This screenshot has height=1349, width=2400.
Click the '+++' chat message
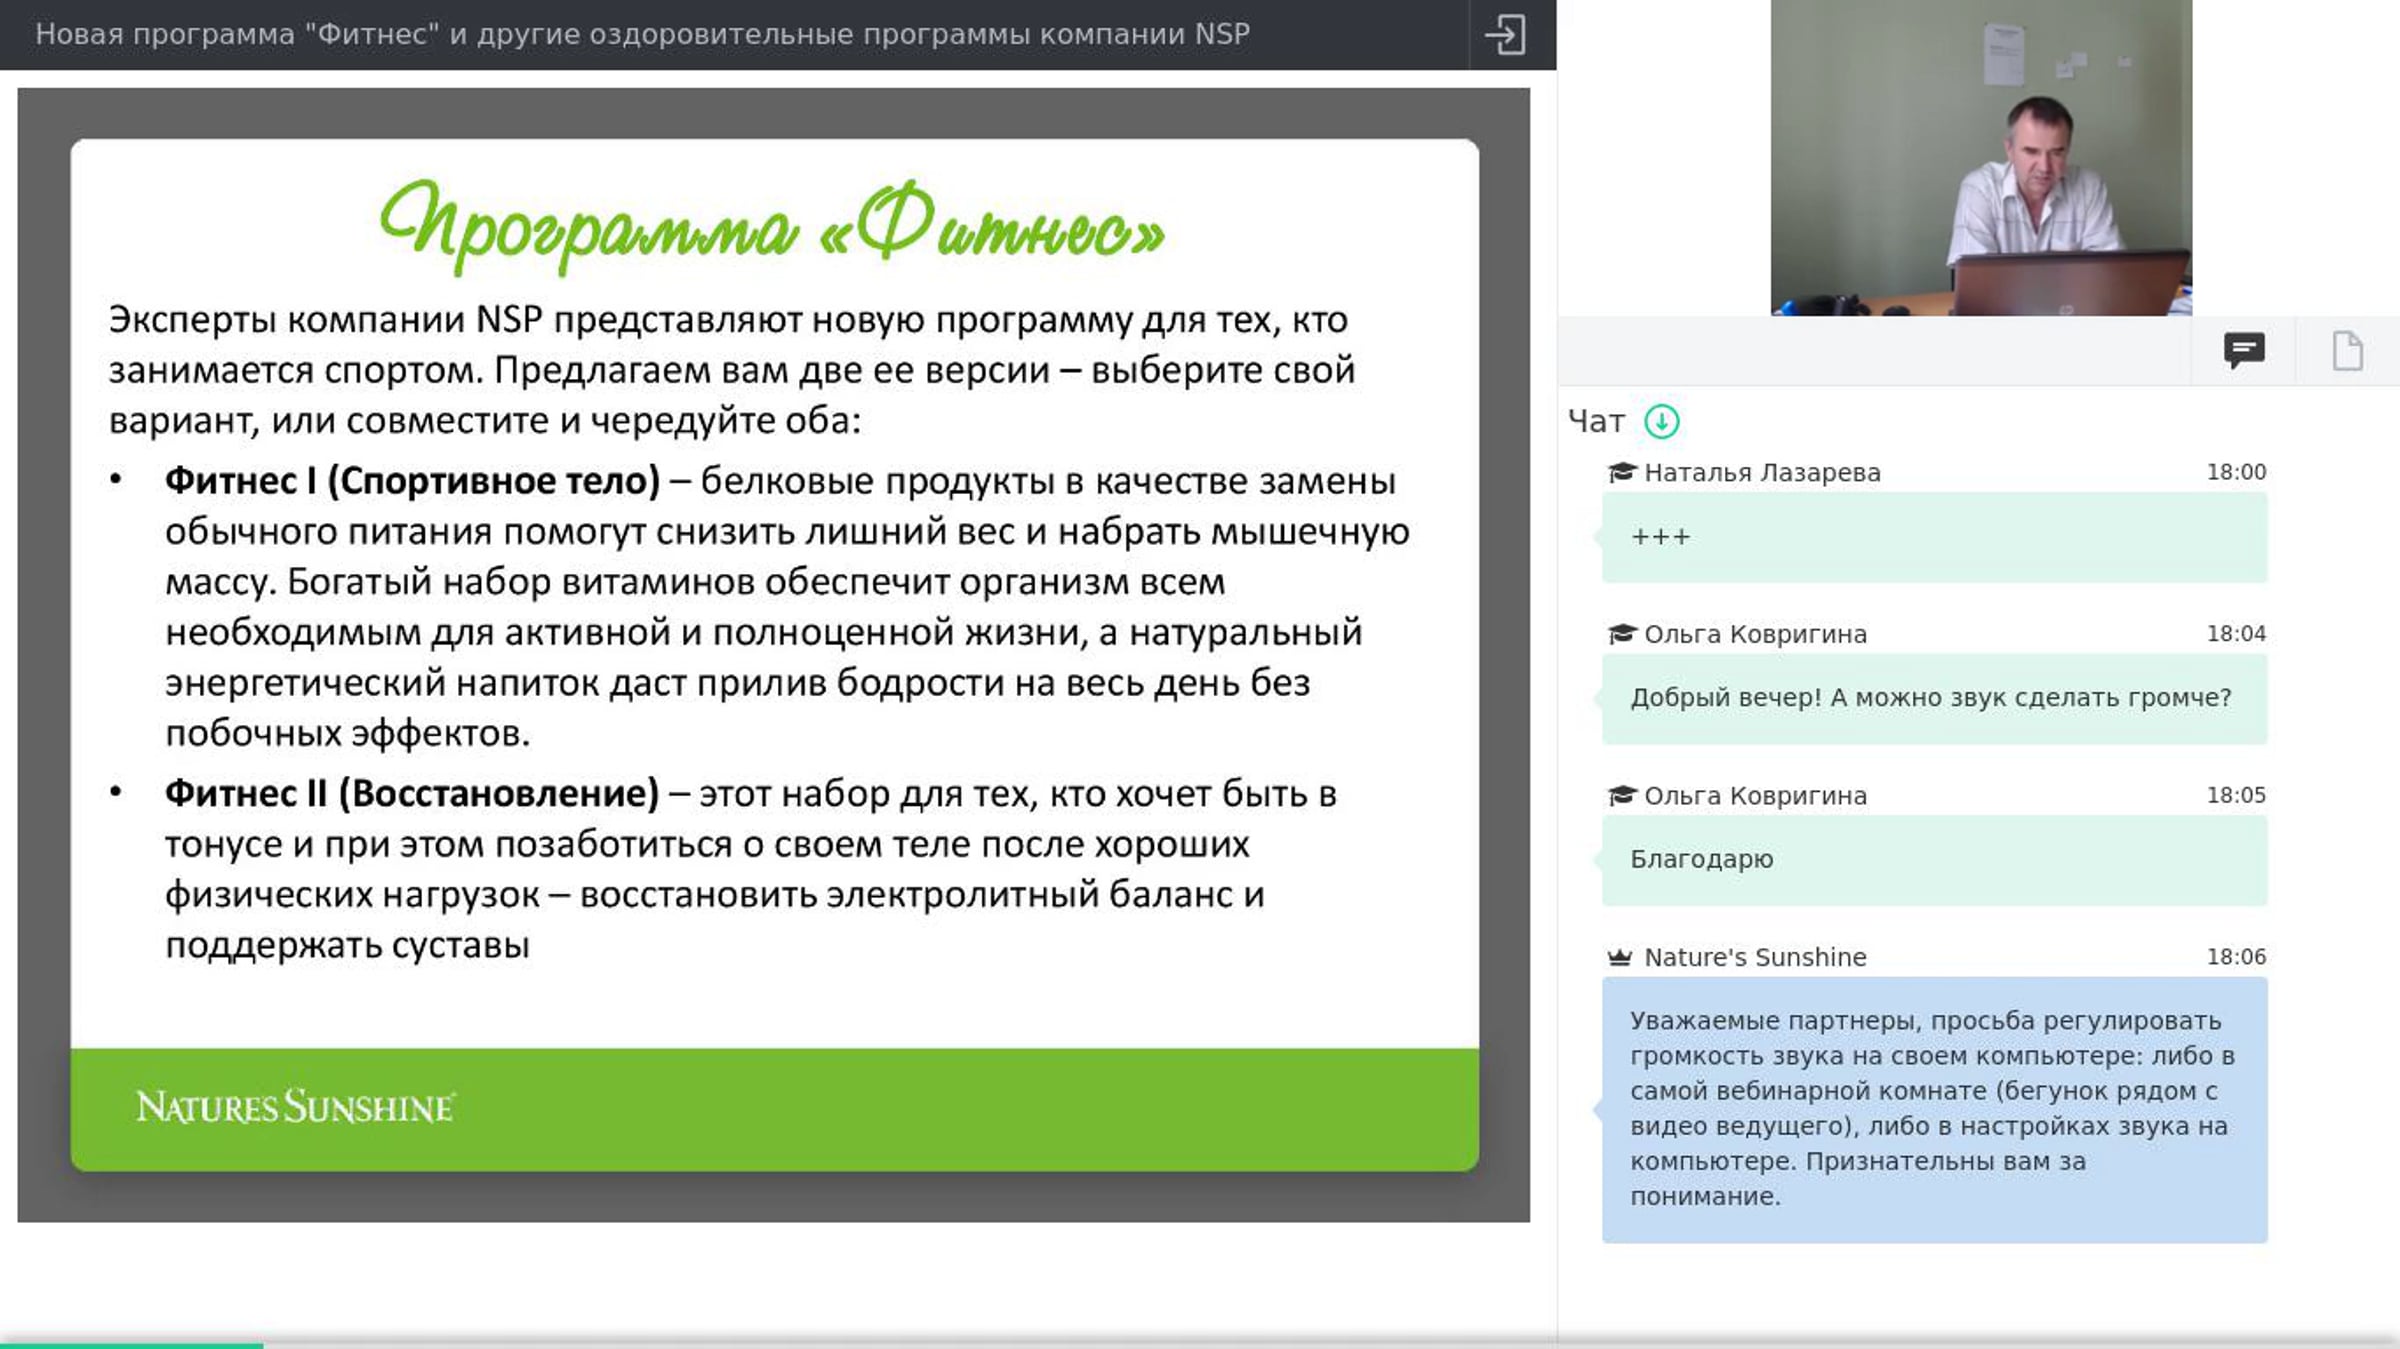click(x=1934, y=538)
